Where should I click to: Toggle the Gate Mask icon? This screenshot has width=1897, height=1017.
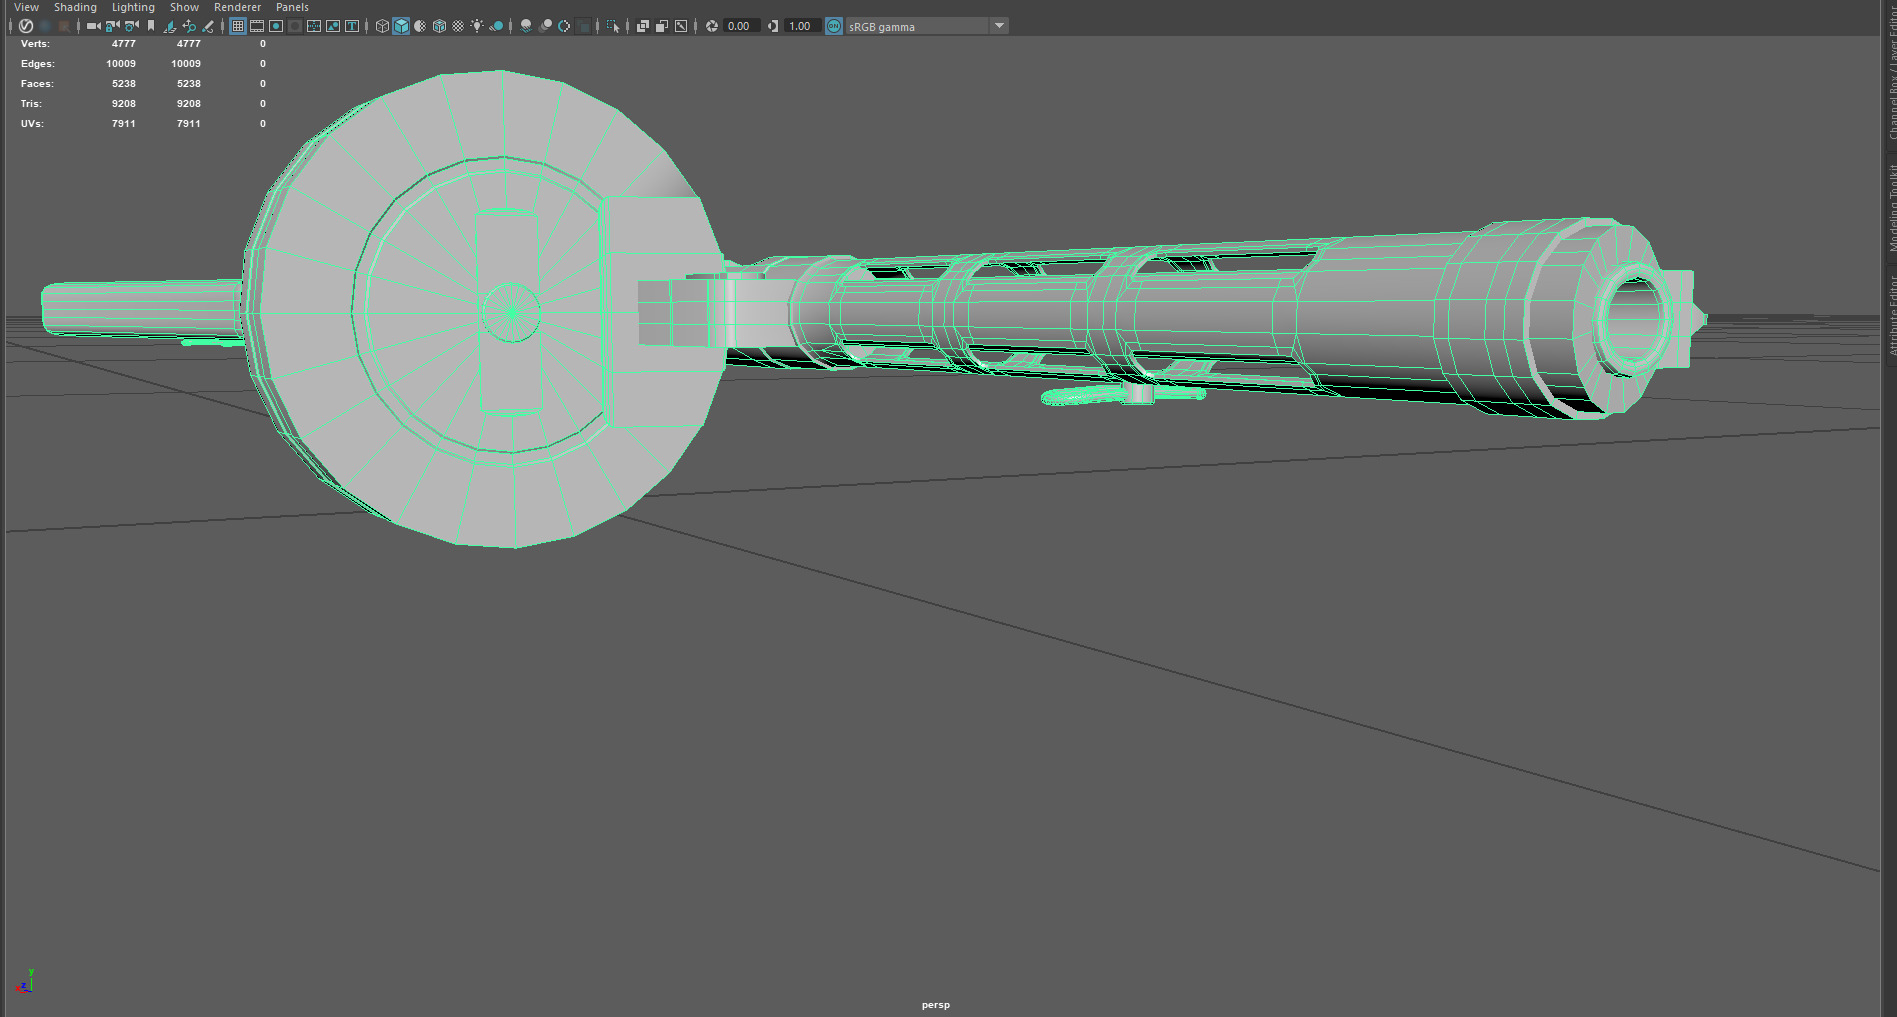(x=295, y=26)
